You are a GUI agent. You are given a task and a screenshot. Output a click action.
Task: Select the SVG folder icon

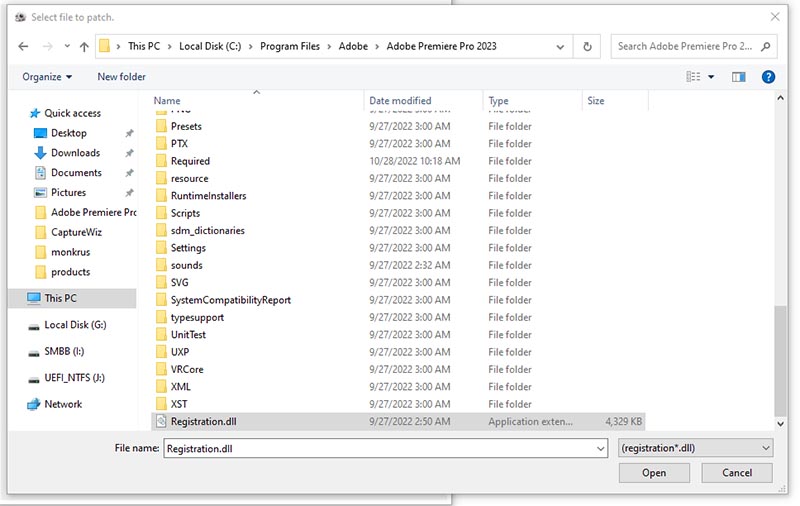pyautogui.click(x=161, y=282)
